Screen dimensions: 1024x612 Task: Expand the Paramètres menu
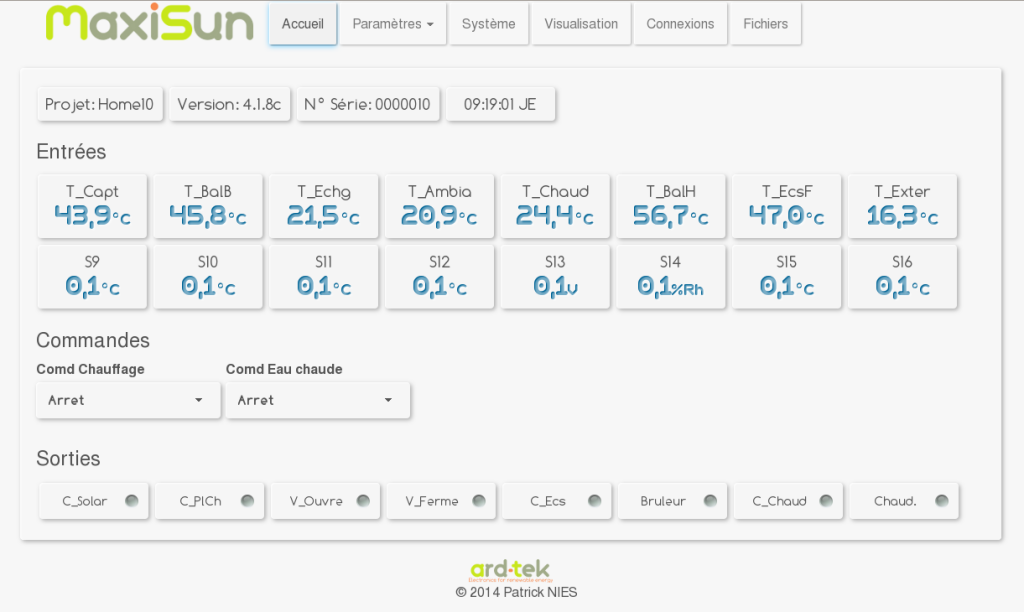[x=393, y=24]
